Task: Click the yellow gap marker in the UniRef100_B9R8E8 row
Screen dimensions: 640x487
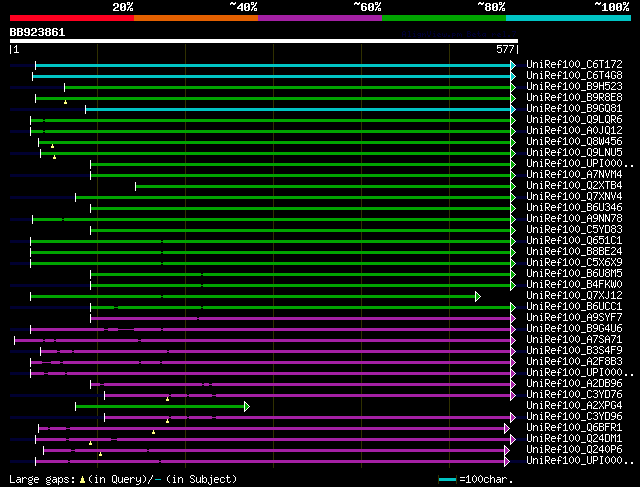Action: [x=66, y=102]
